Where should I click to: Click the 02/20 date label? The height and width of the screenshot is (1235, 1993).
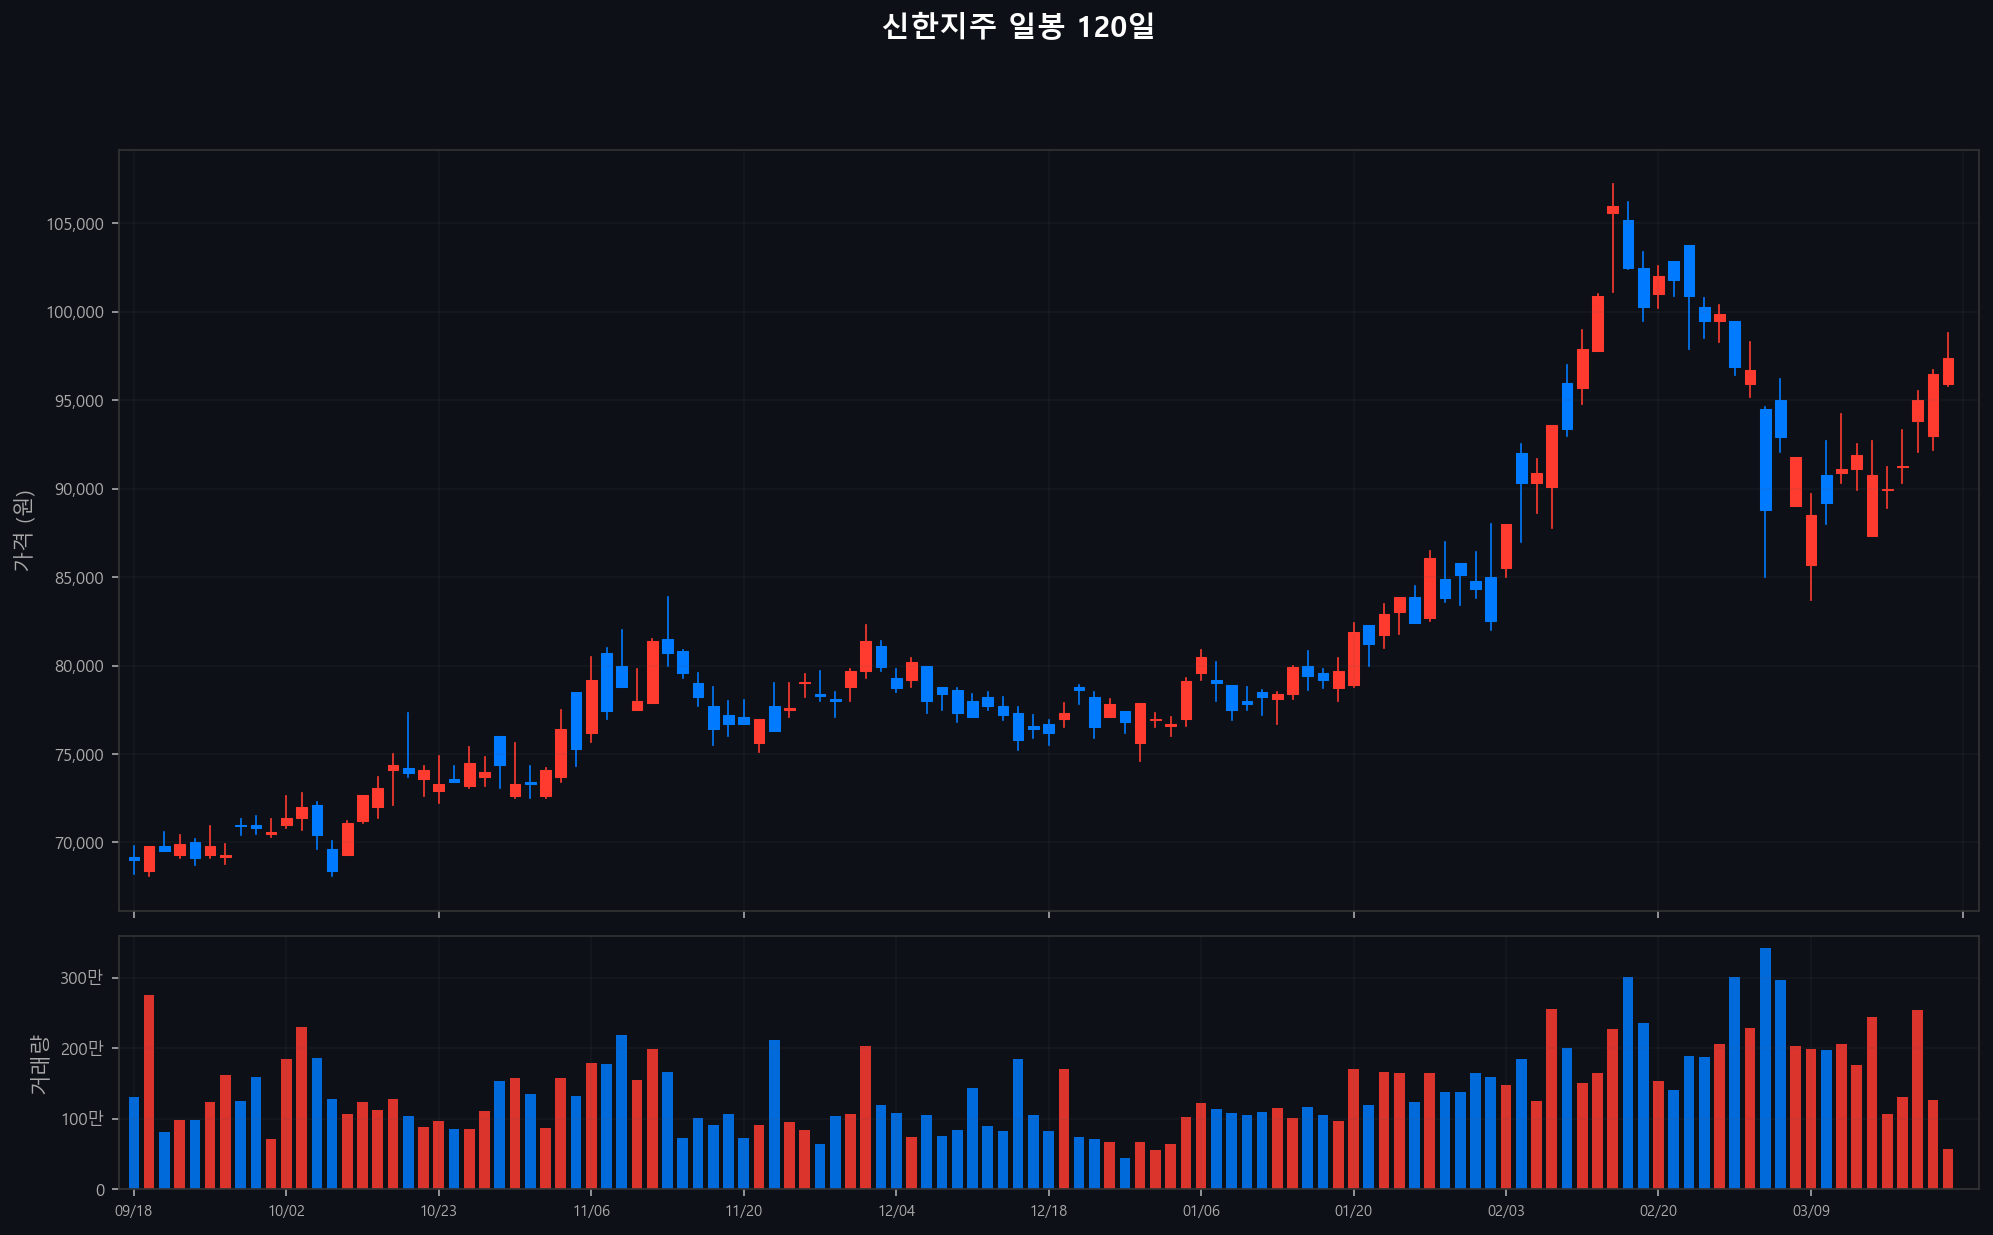1658,1211
